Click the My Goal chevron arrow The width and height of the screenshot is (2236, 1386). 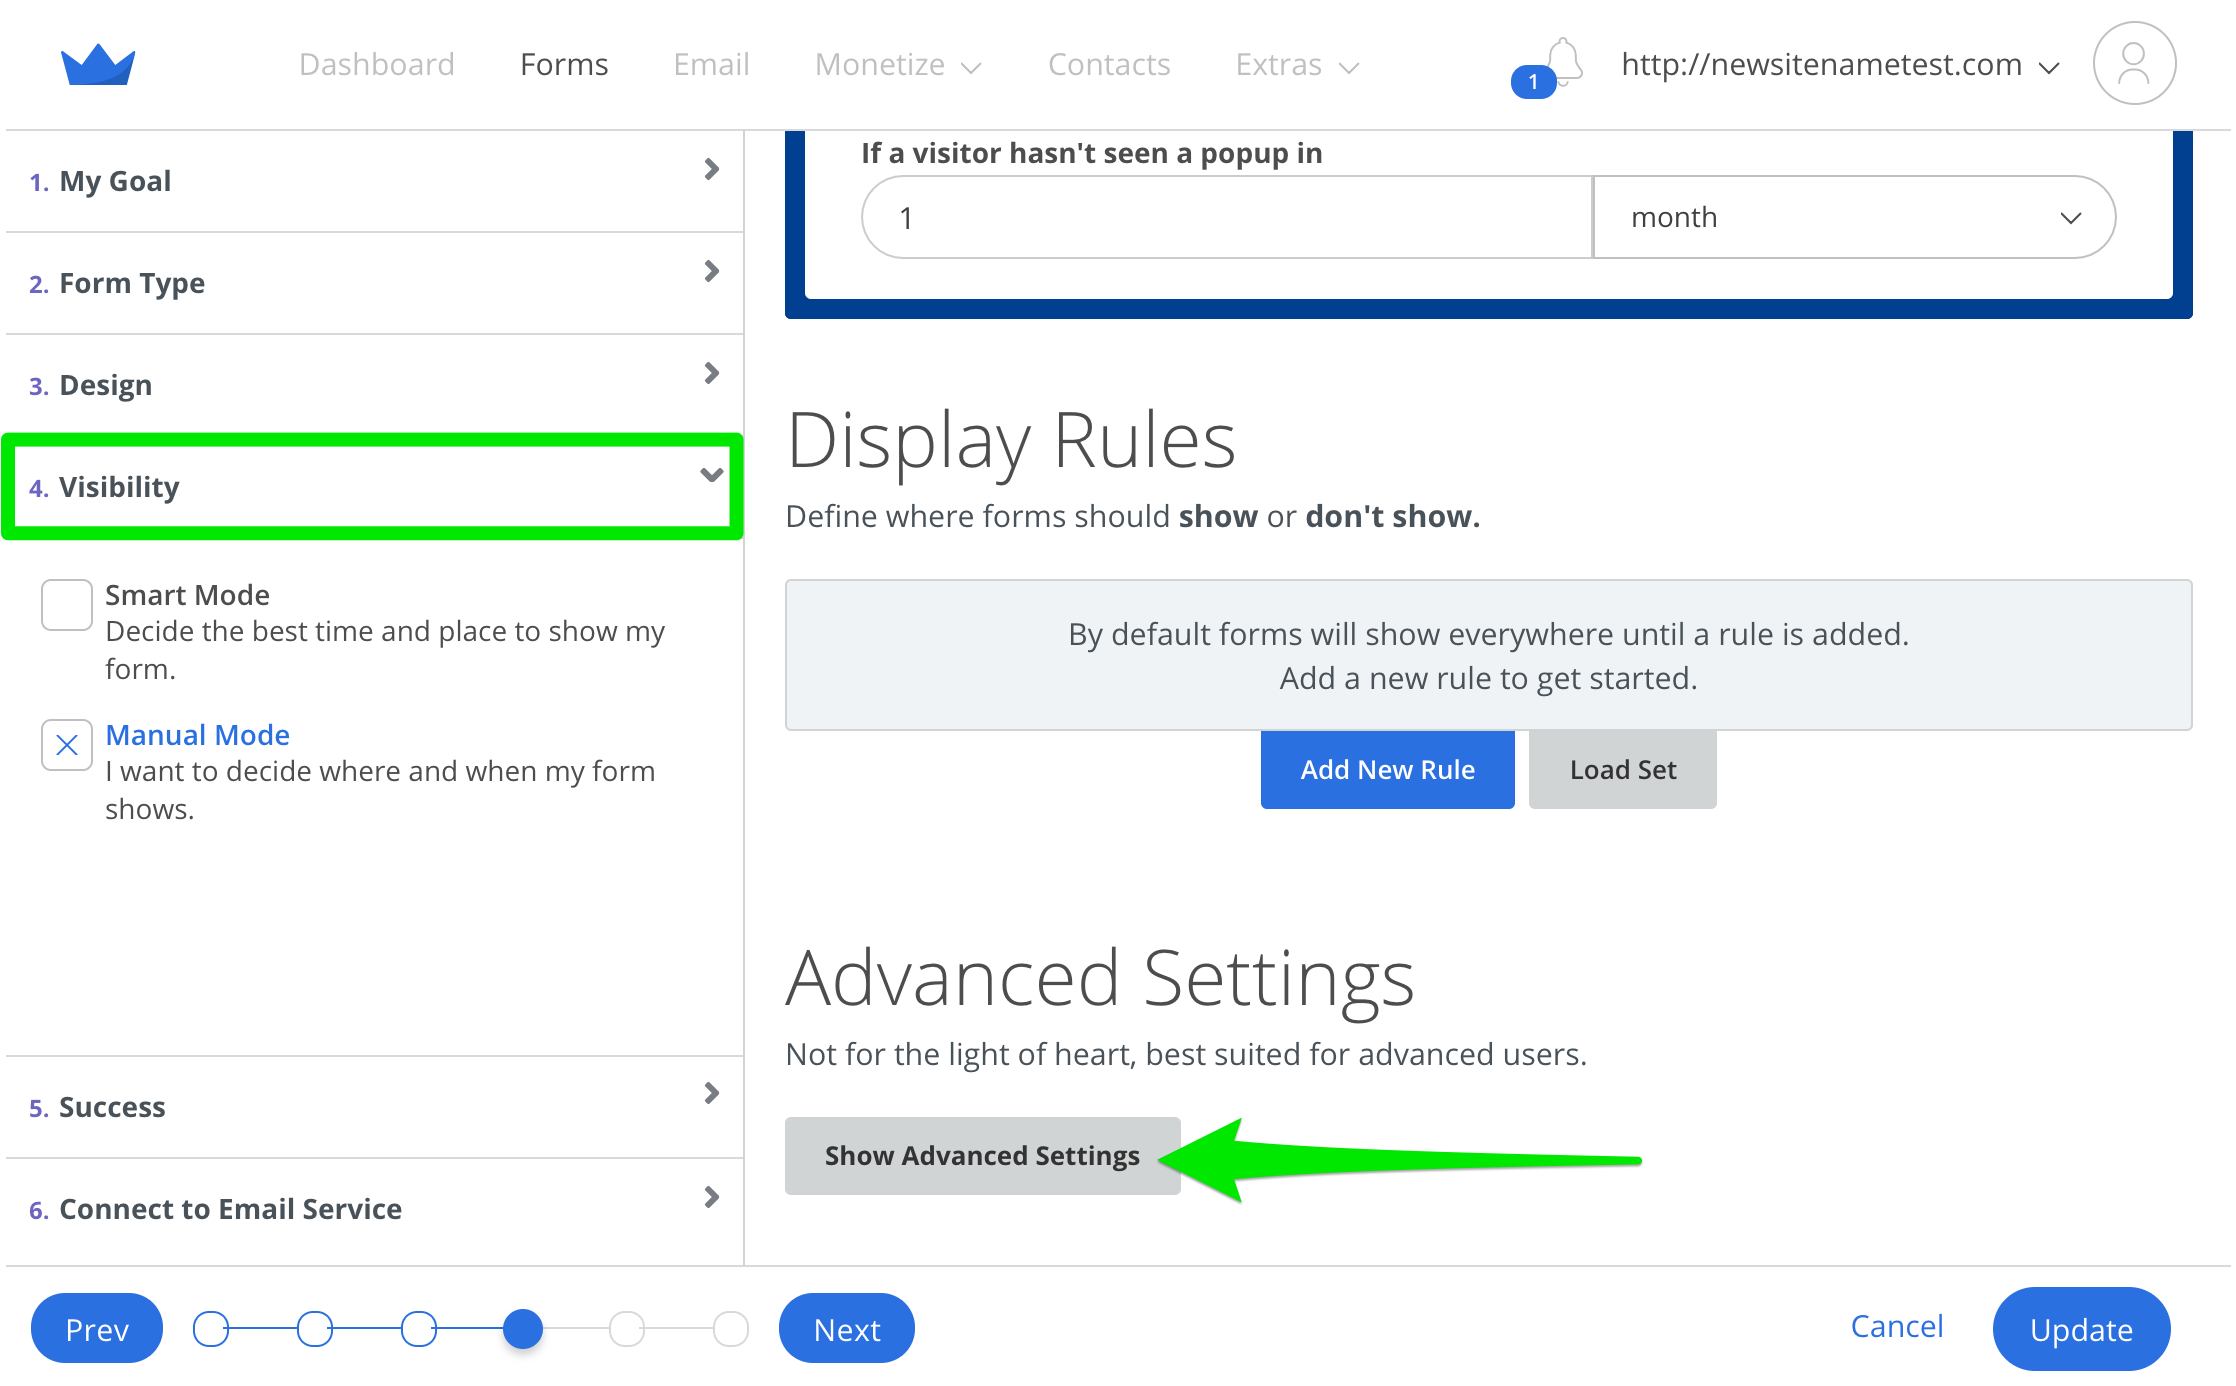click(711, 170)
